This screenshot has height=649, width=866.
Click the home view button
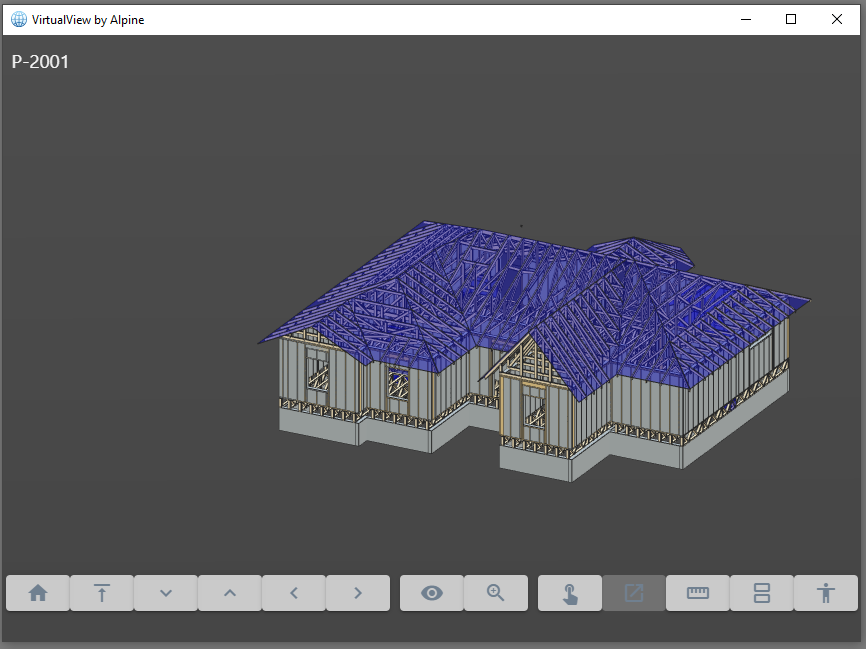tap(38, 593)
